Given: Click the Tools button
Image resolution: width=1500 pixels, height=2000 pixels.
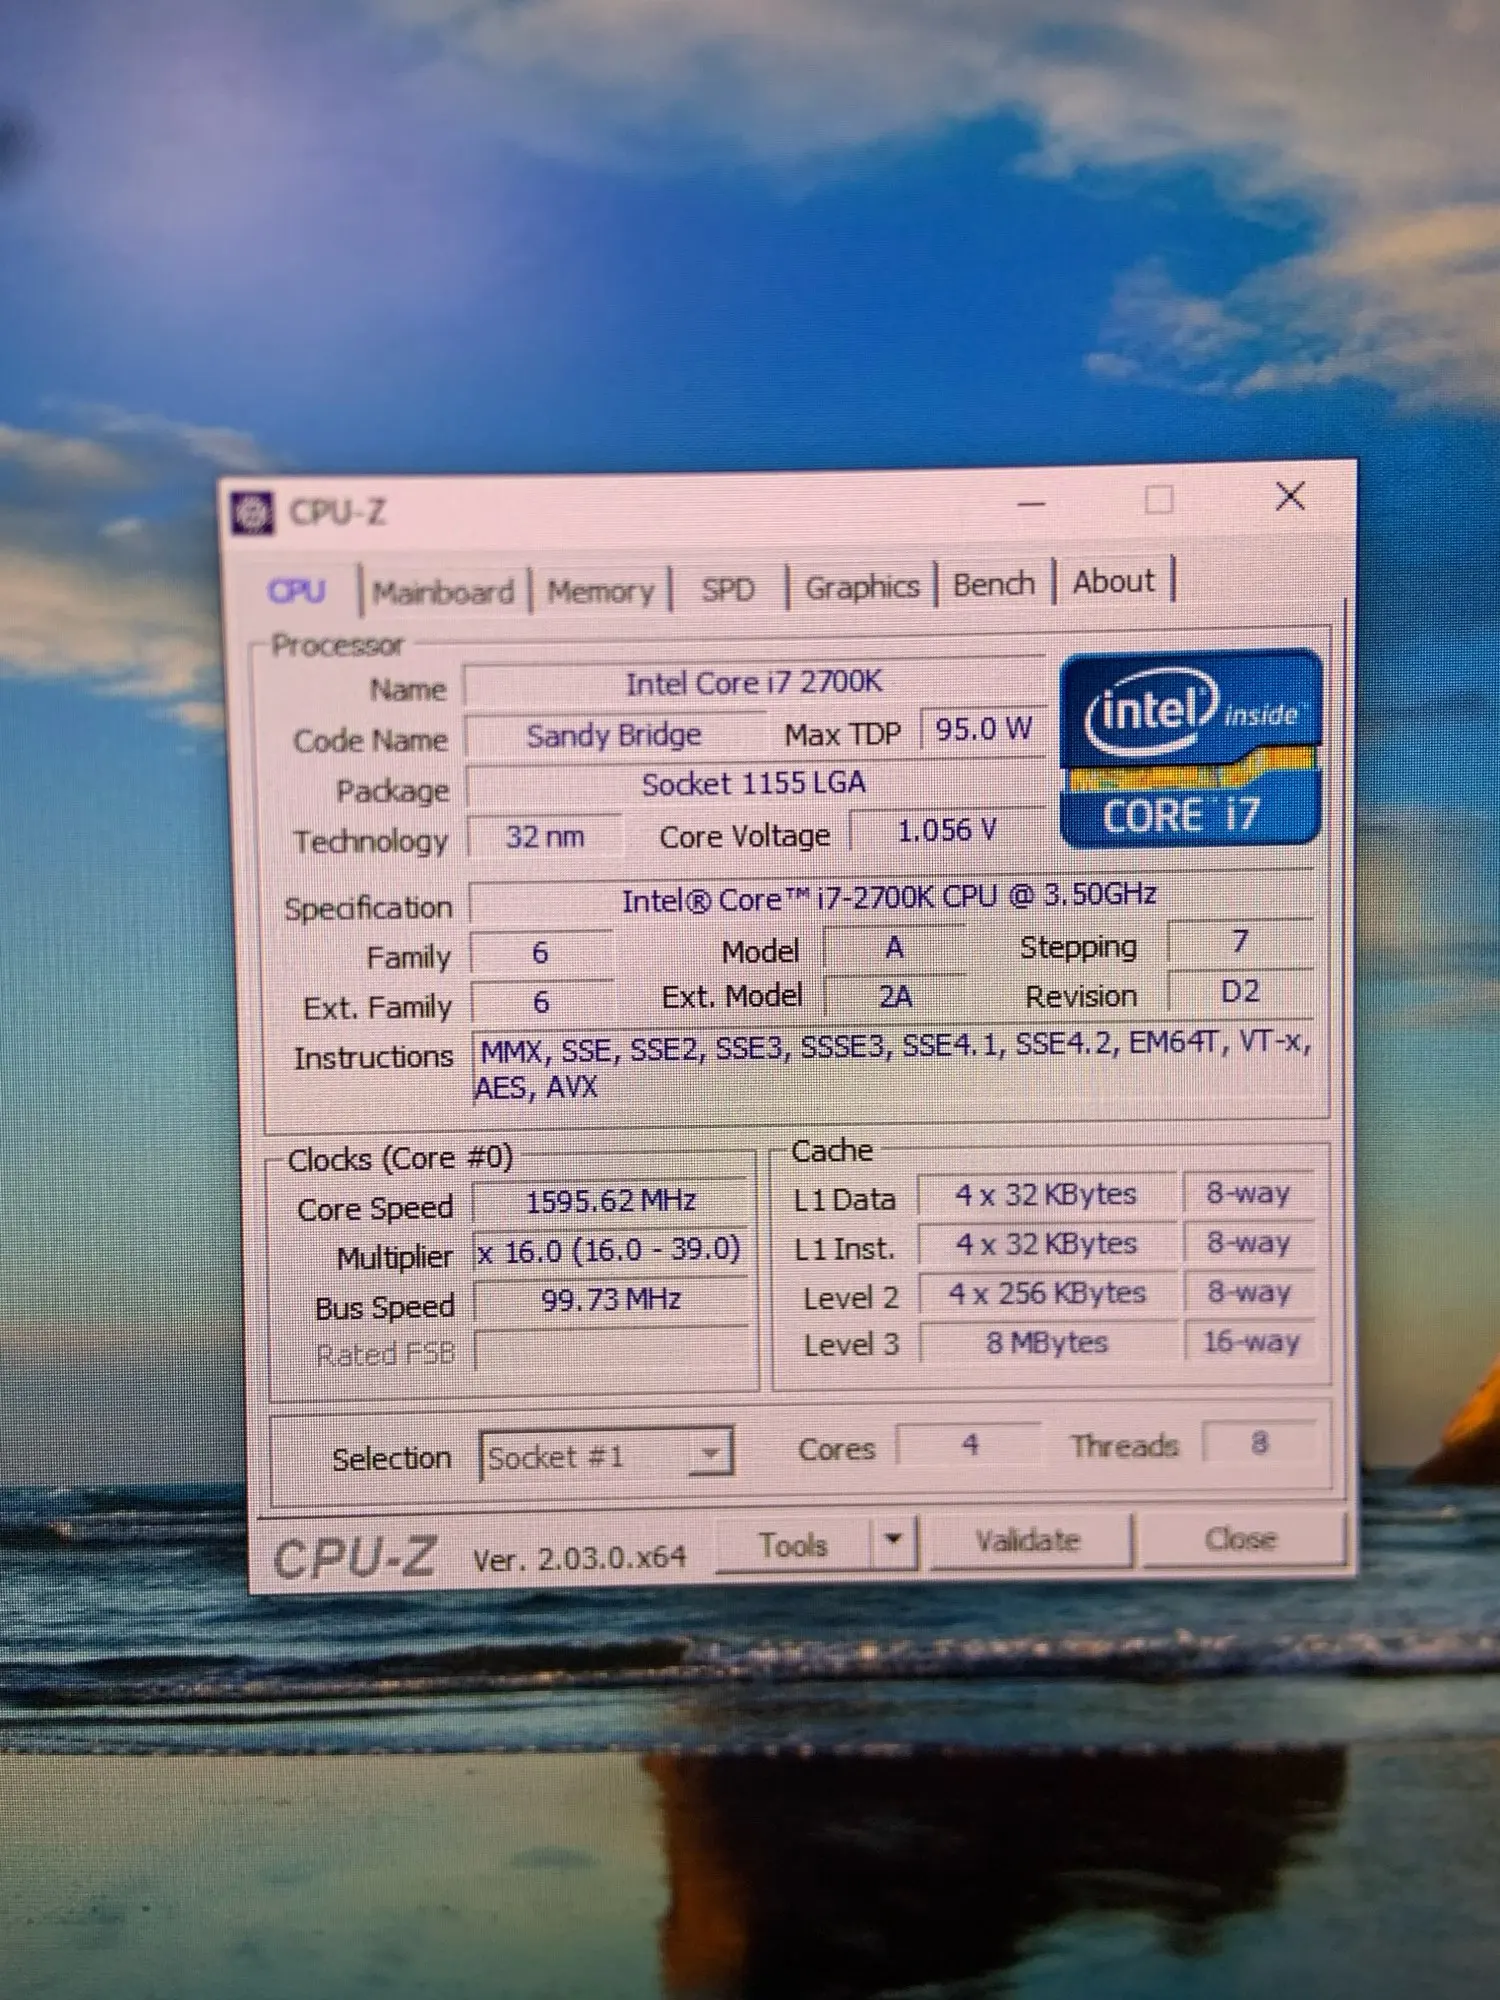Looking at the screenshot, I should [x=794, y=1544].
